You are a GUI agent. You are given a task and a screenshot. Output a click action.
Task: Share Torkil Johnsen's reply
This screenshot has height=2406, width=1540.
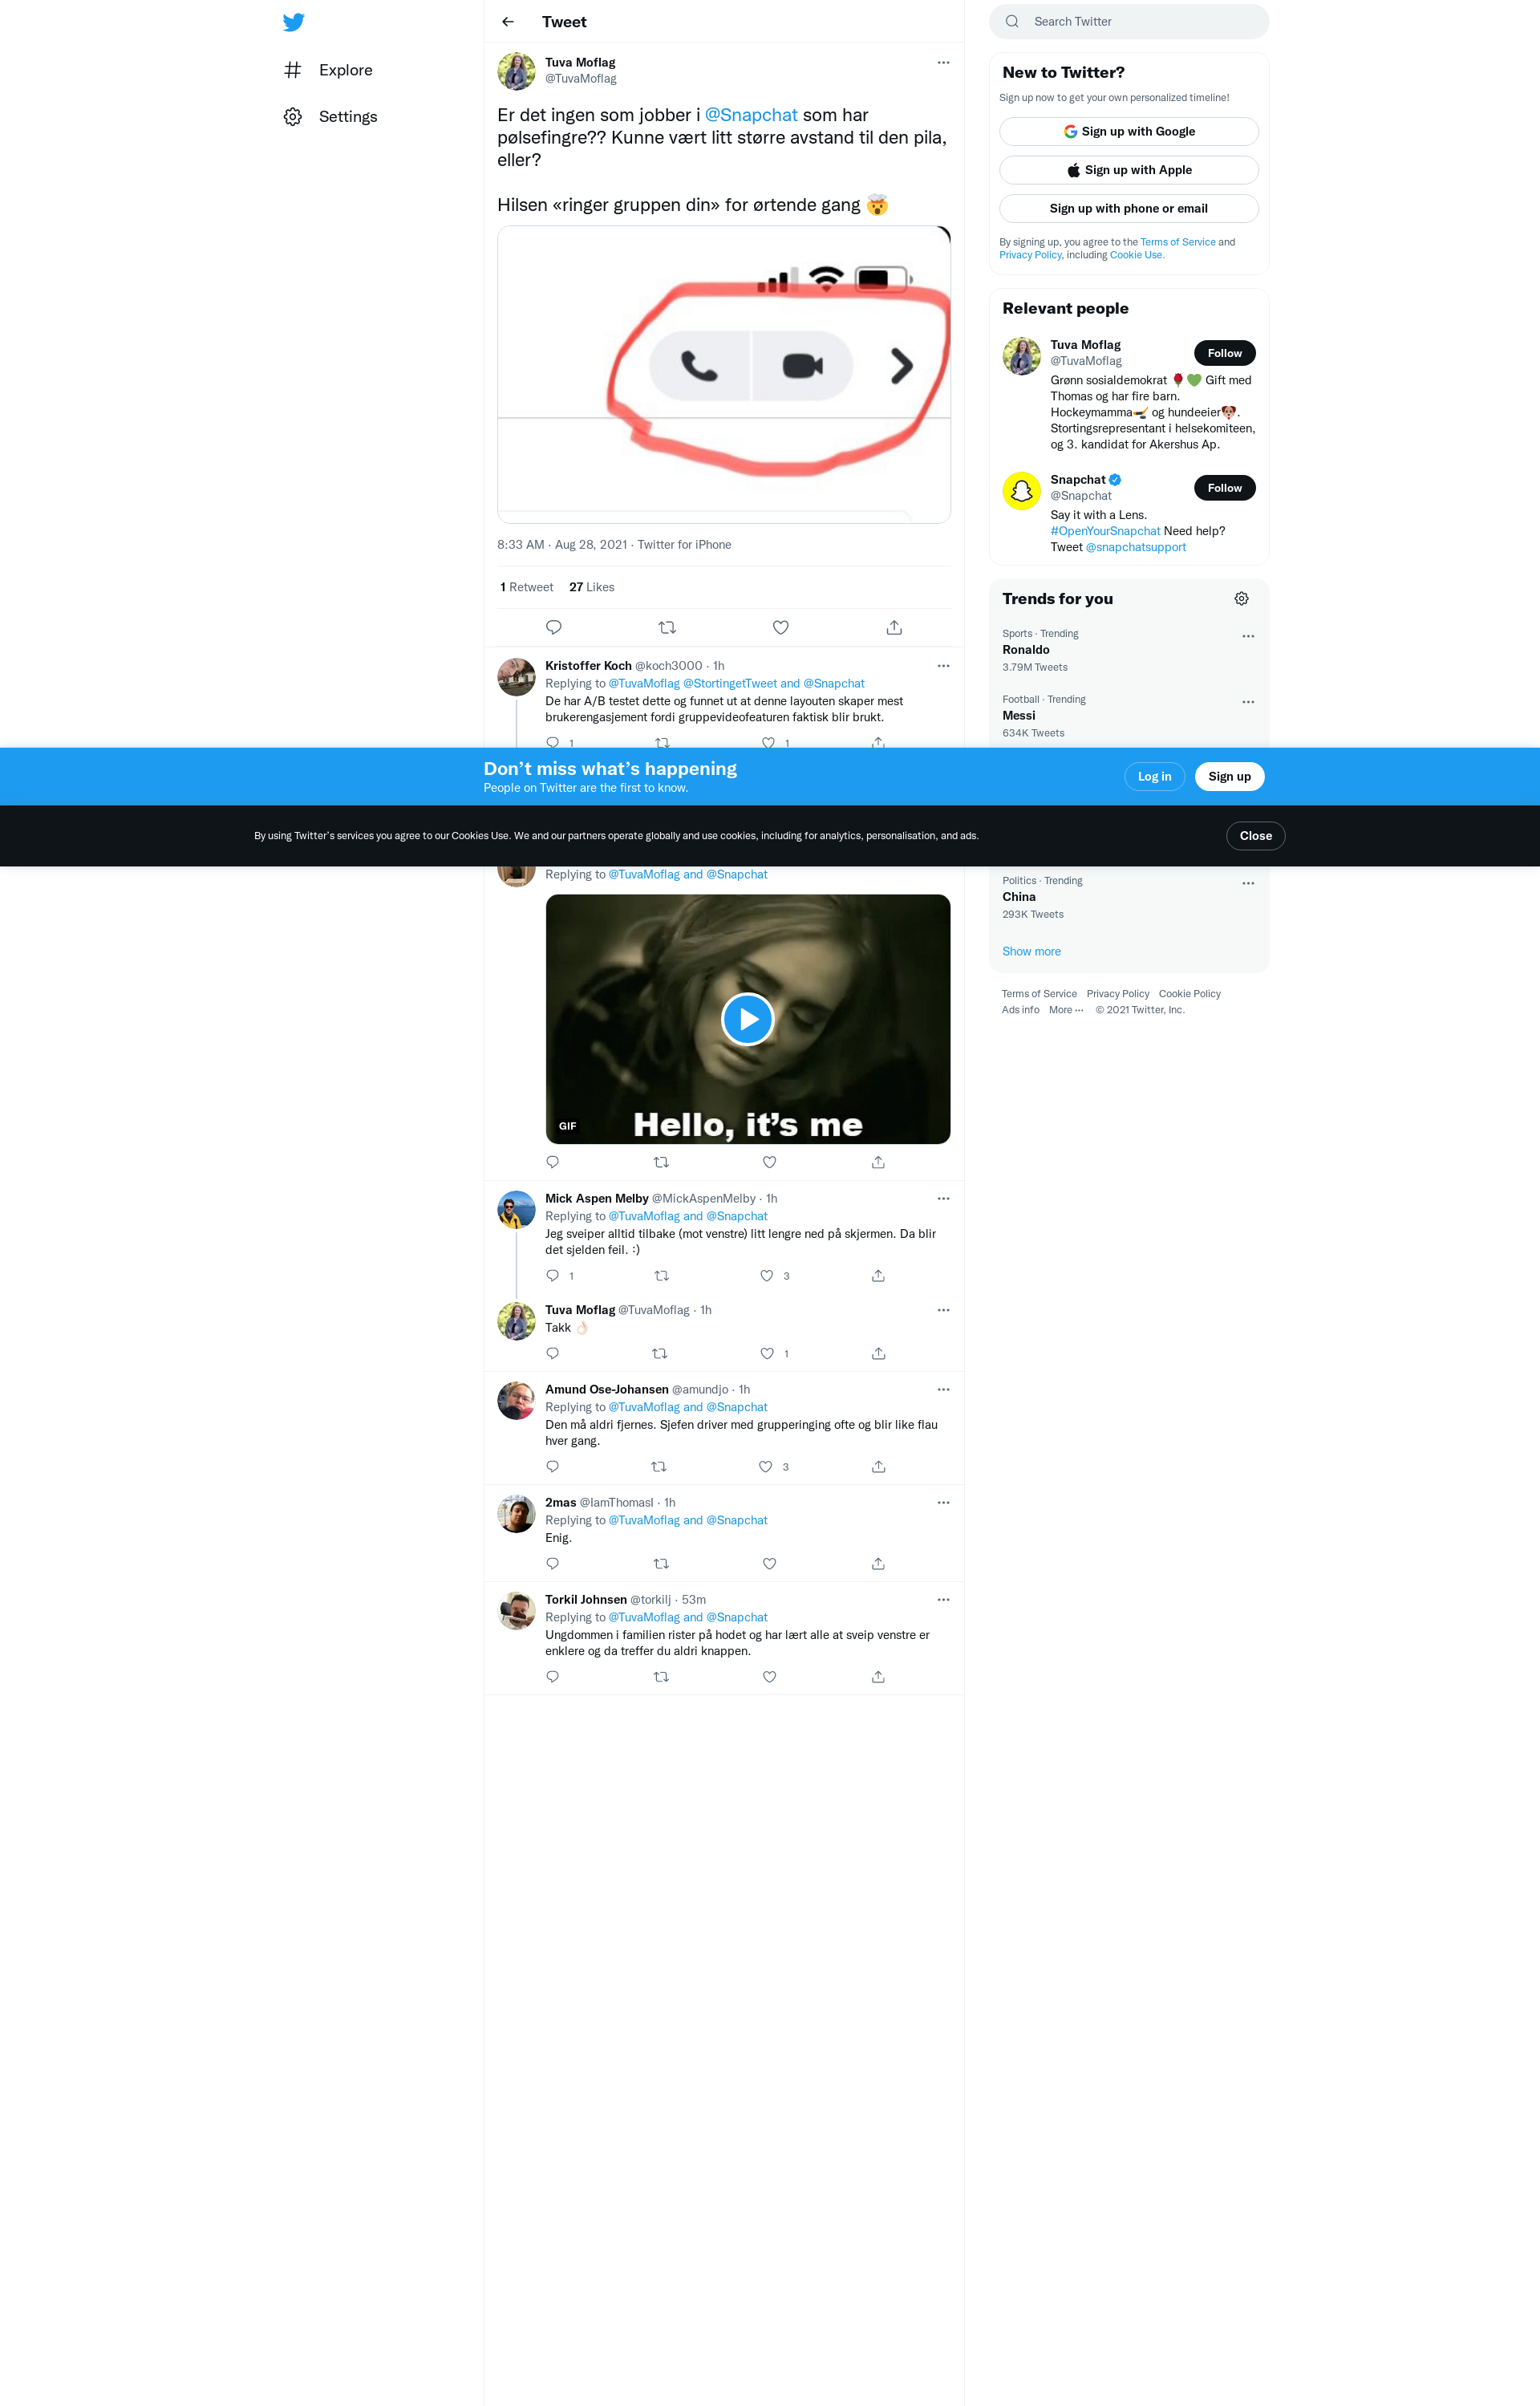click(878, 1677)
